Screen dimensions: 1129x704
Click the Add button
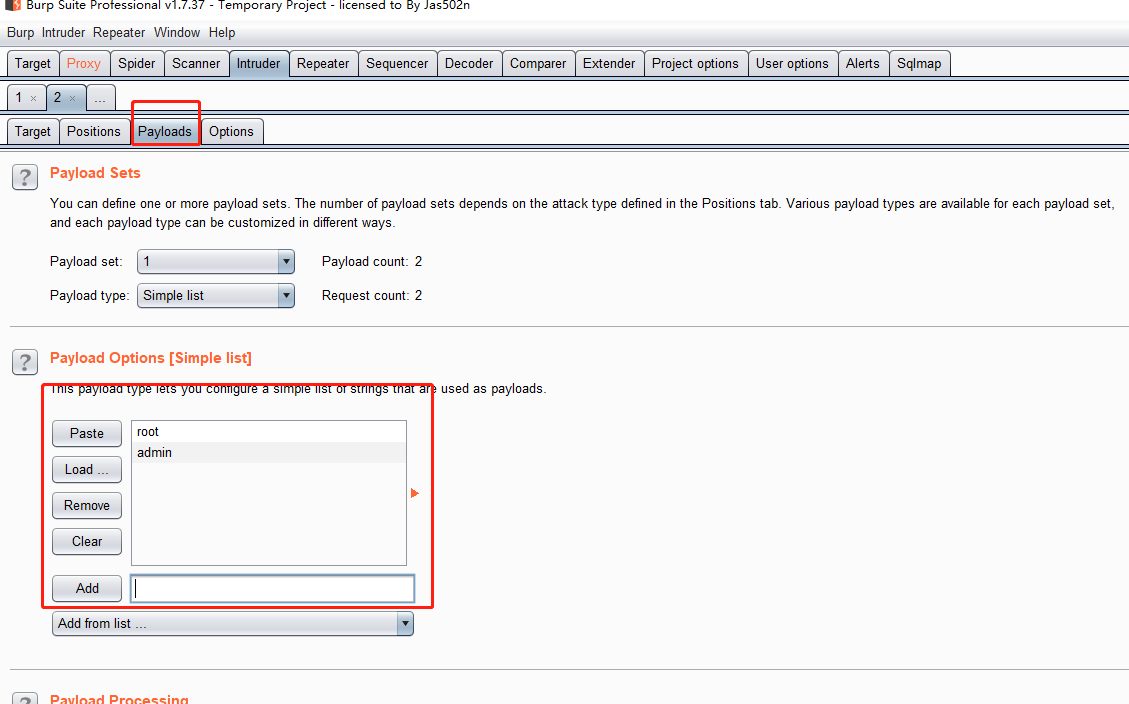coord(87,588)
